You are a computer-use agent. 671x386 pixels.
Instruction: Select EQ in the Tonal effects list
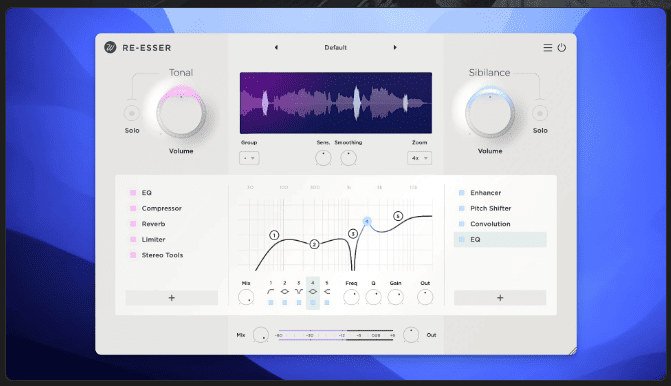147,193
